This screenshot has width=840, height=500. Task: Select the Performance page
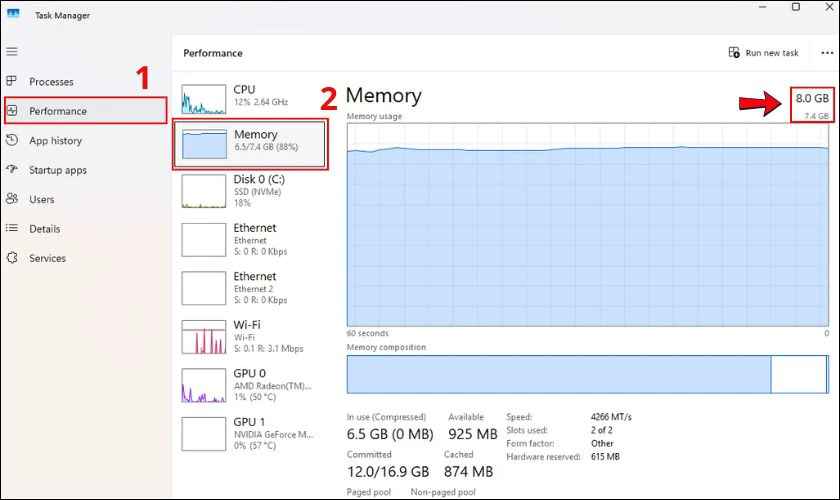coord(86,111)
